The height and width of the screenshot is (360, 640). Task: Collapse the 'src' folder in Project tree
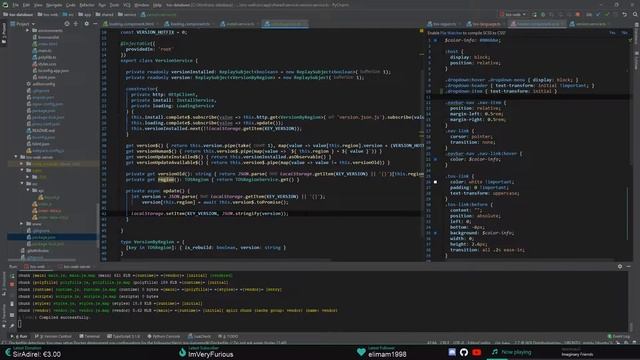tap(23, 183)
